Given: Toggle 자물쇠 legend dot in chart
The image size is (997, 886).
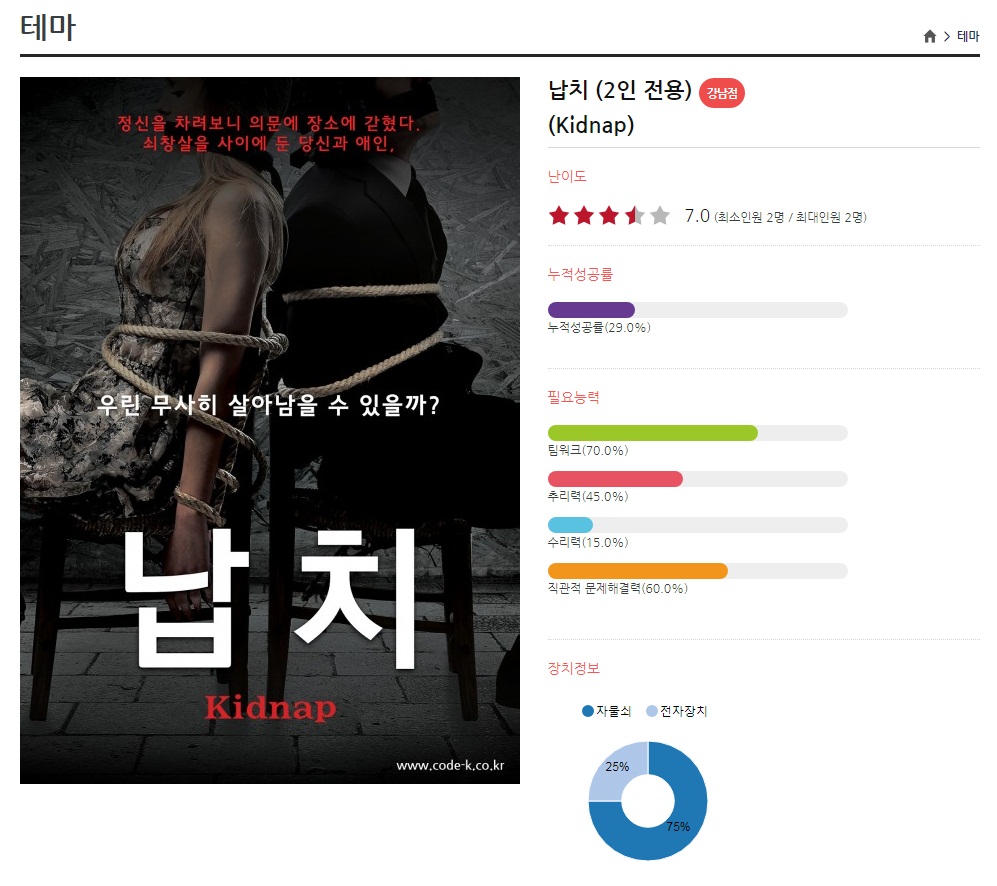Looking at the screenshot, I should click(x=588, y=711).
